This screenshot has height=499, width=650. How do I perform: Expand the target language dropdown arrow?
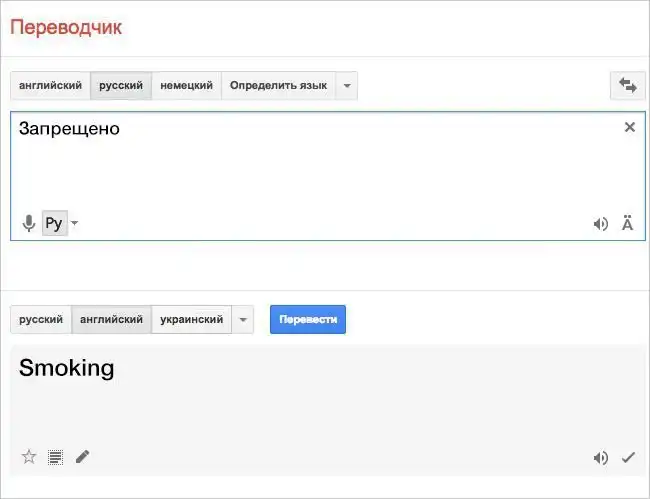[x=242, y=320]
